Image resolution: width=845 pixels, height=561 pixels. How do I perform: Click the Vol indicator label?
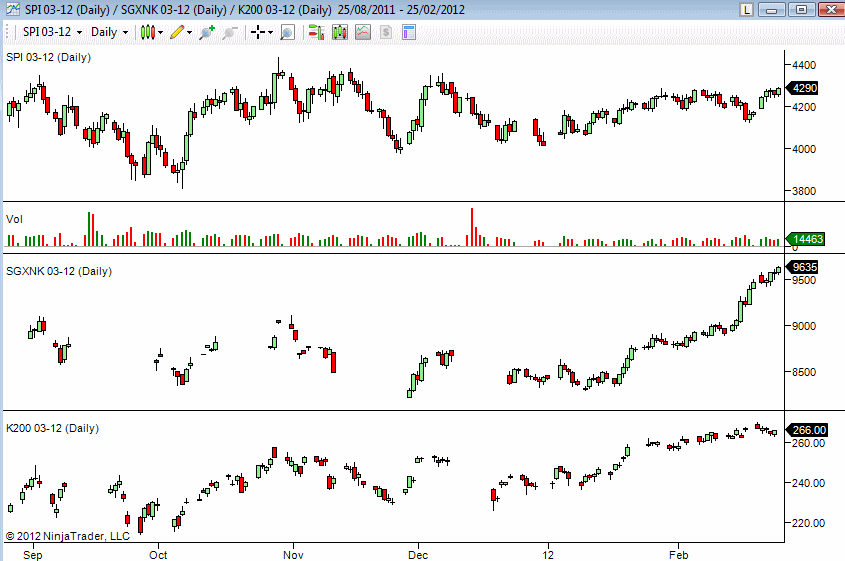coord(14,219)
